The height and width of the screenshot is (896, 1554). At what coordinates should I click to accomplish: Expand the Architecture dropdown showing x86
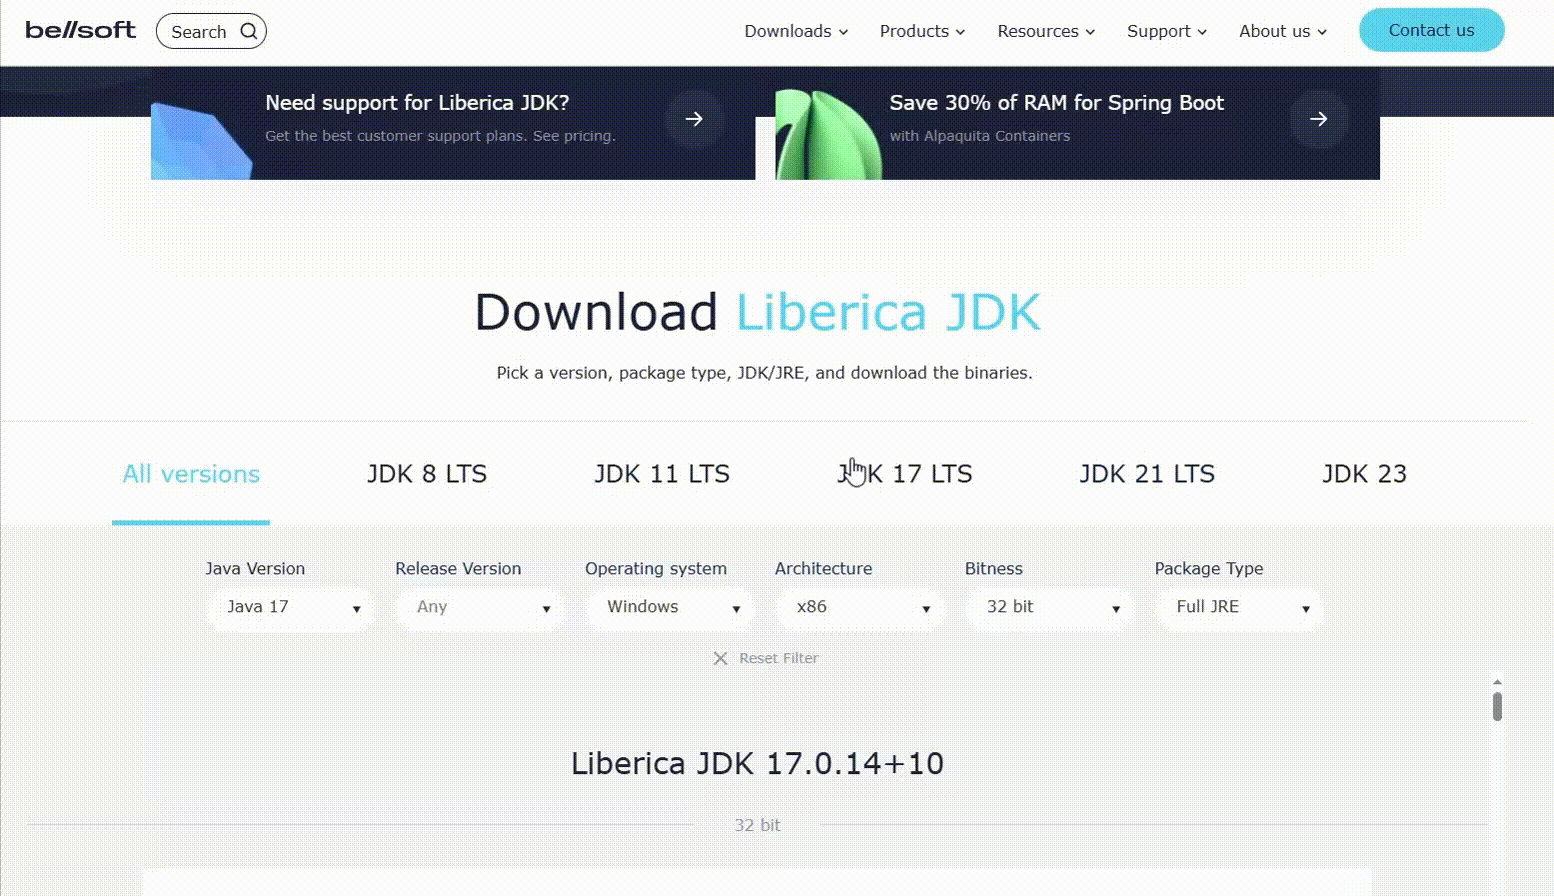(x=860, y=607)
